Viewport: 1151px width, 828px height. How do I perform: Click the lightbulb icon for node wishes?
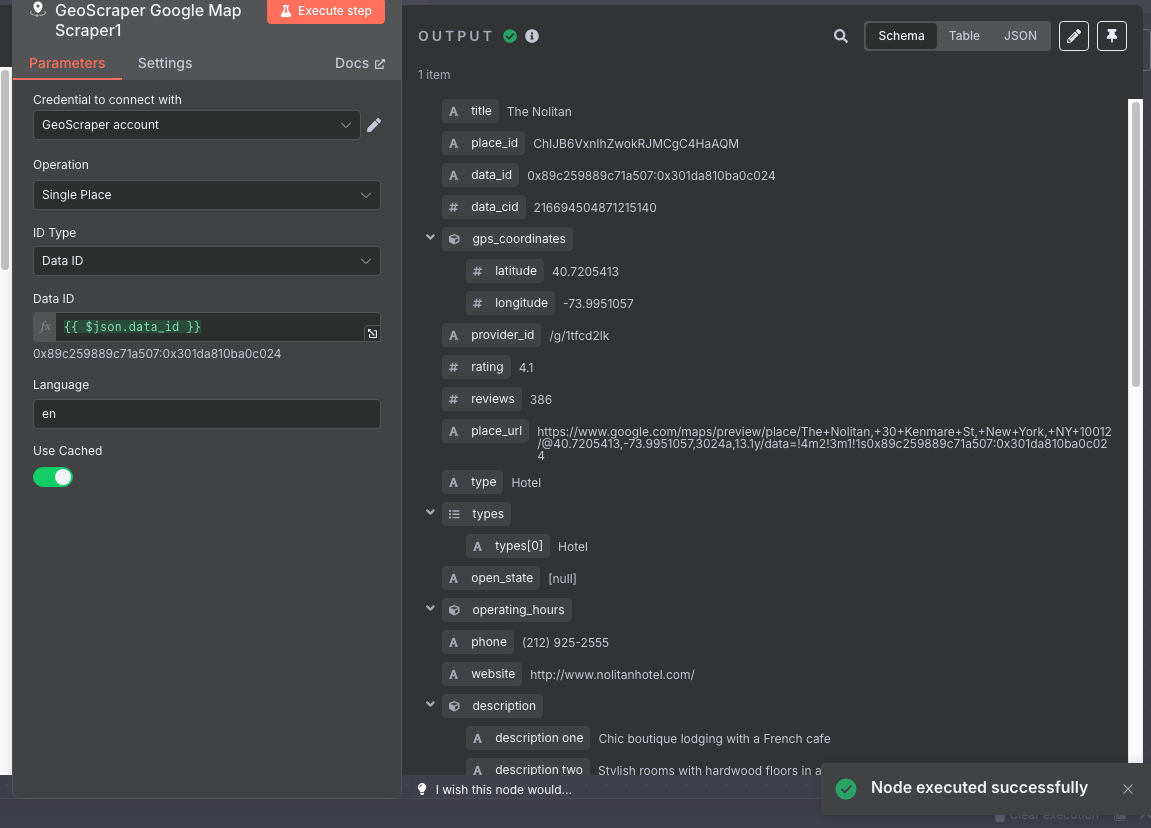coord(422,789)
